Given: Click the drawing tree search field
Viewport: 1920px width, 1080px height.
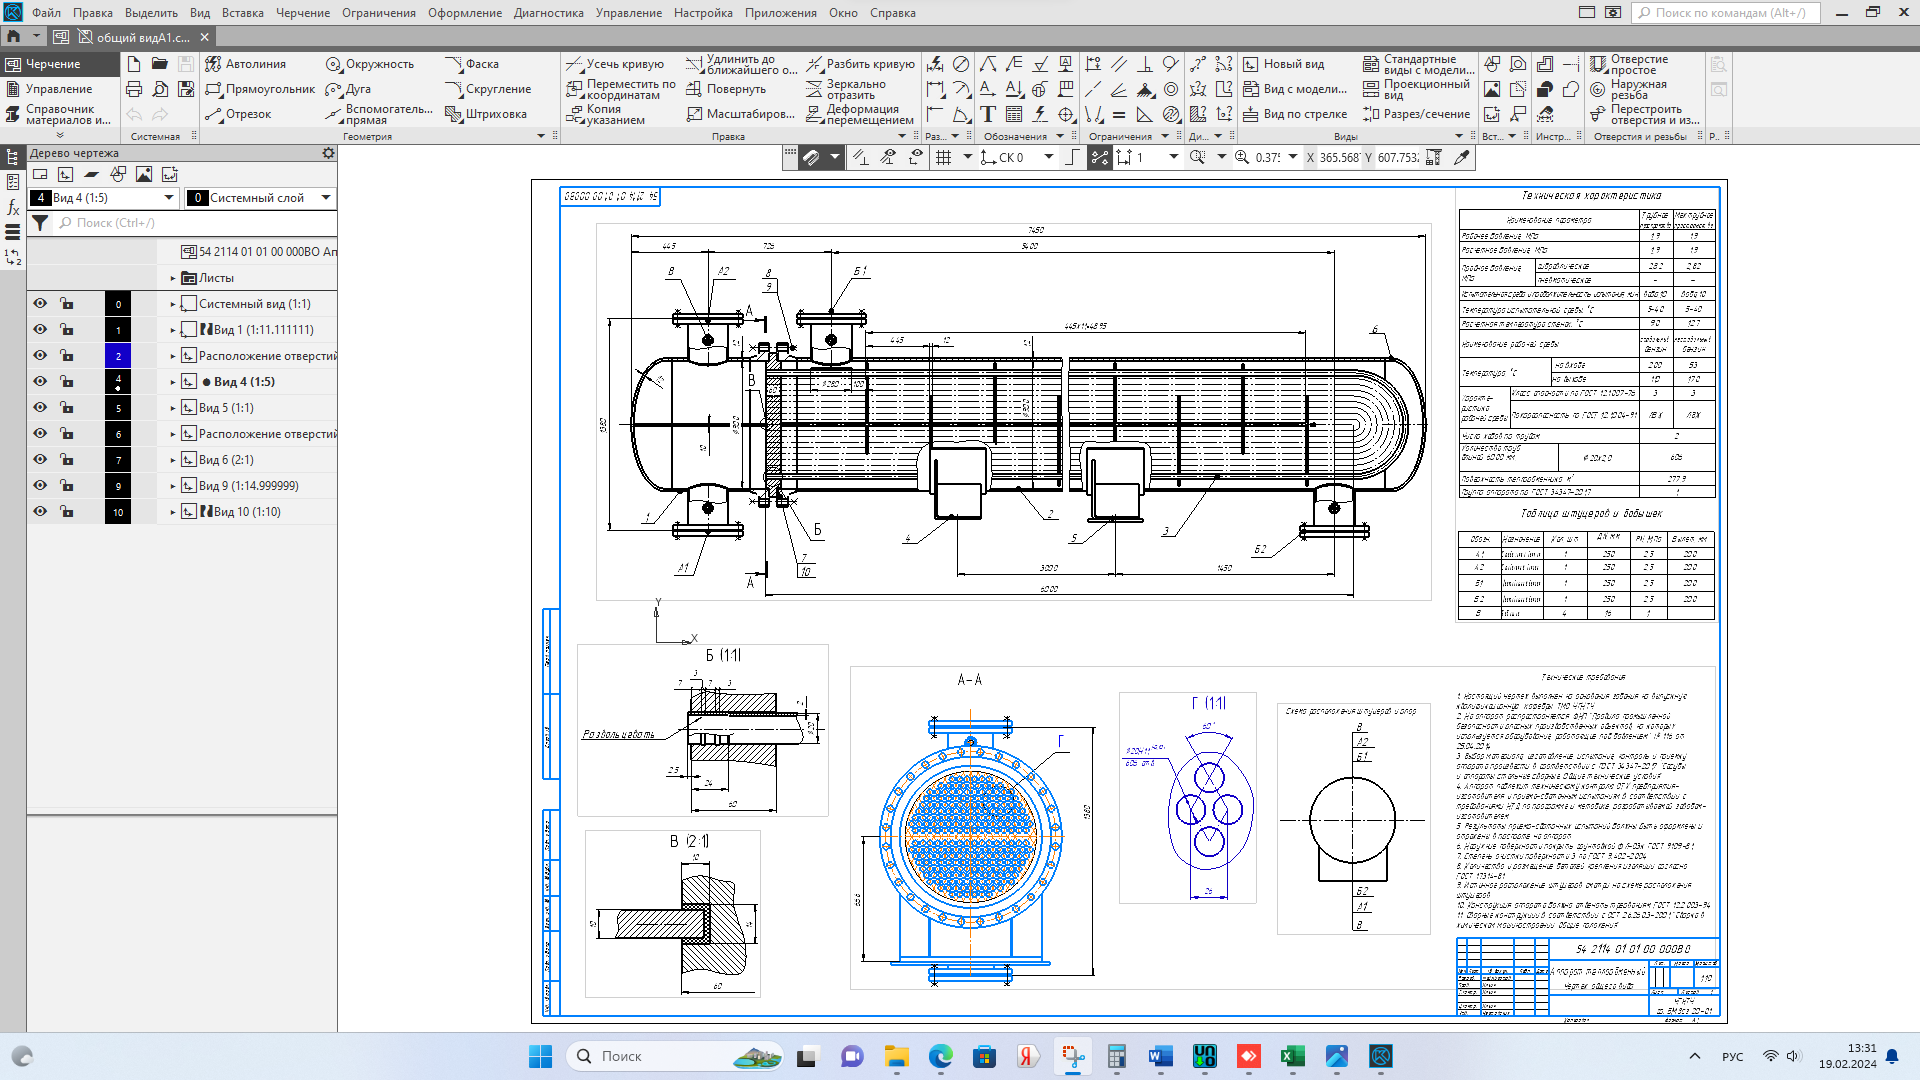Looking at the screenshot, I should click(x=195, y=223).
